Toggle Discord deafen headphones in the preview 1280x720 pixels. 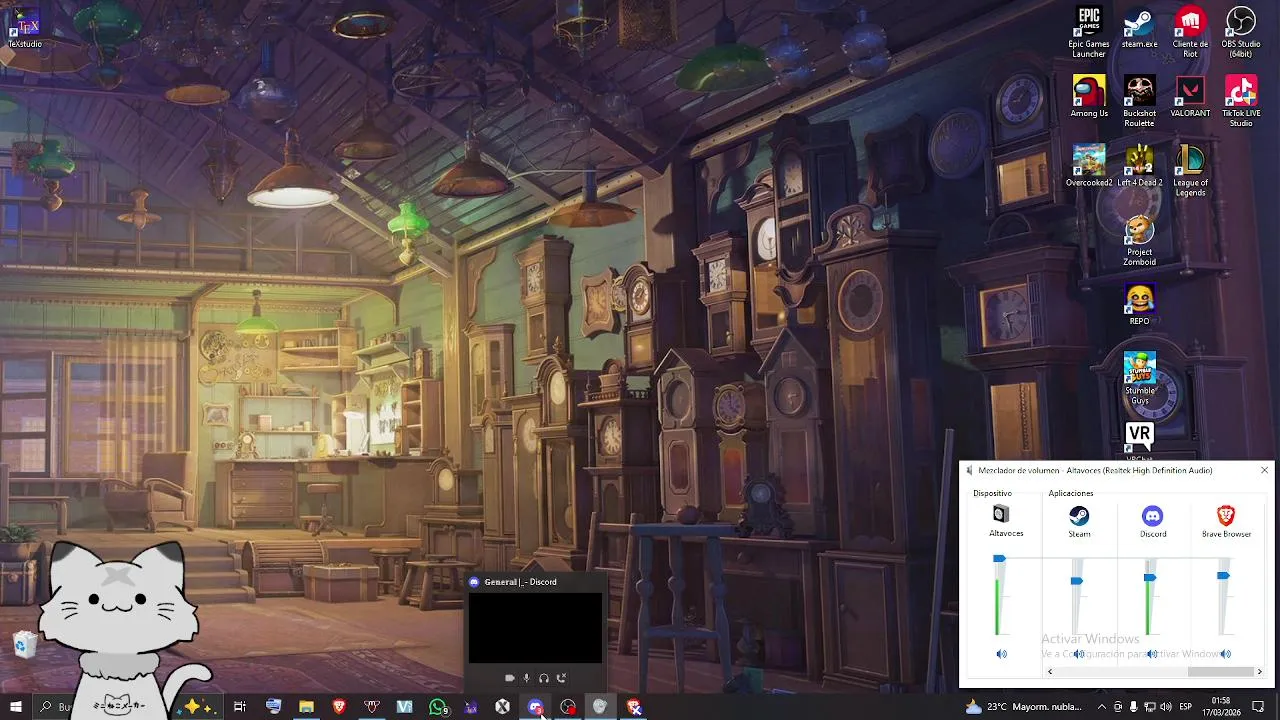coord(544,678)
